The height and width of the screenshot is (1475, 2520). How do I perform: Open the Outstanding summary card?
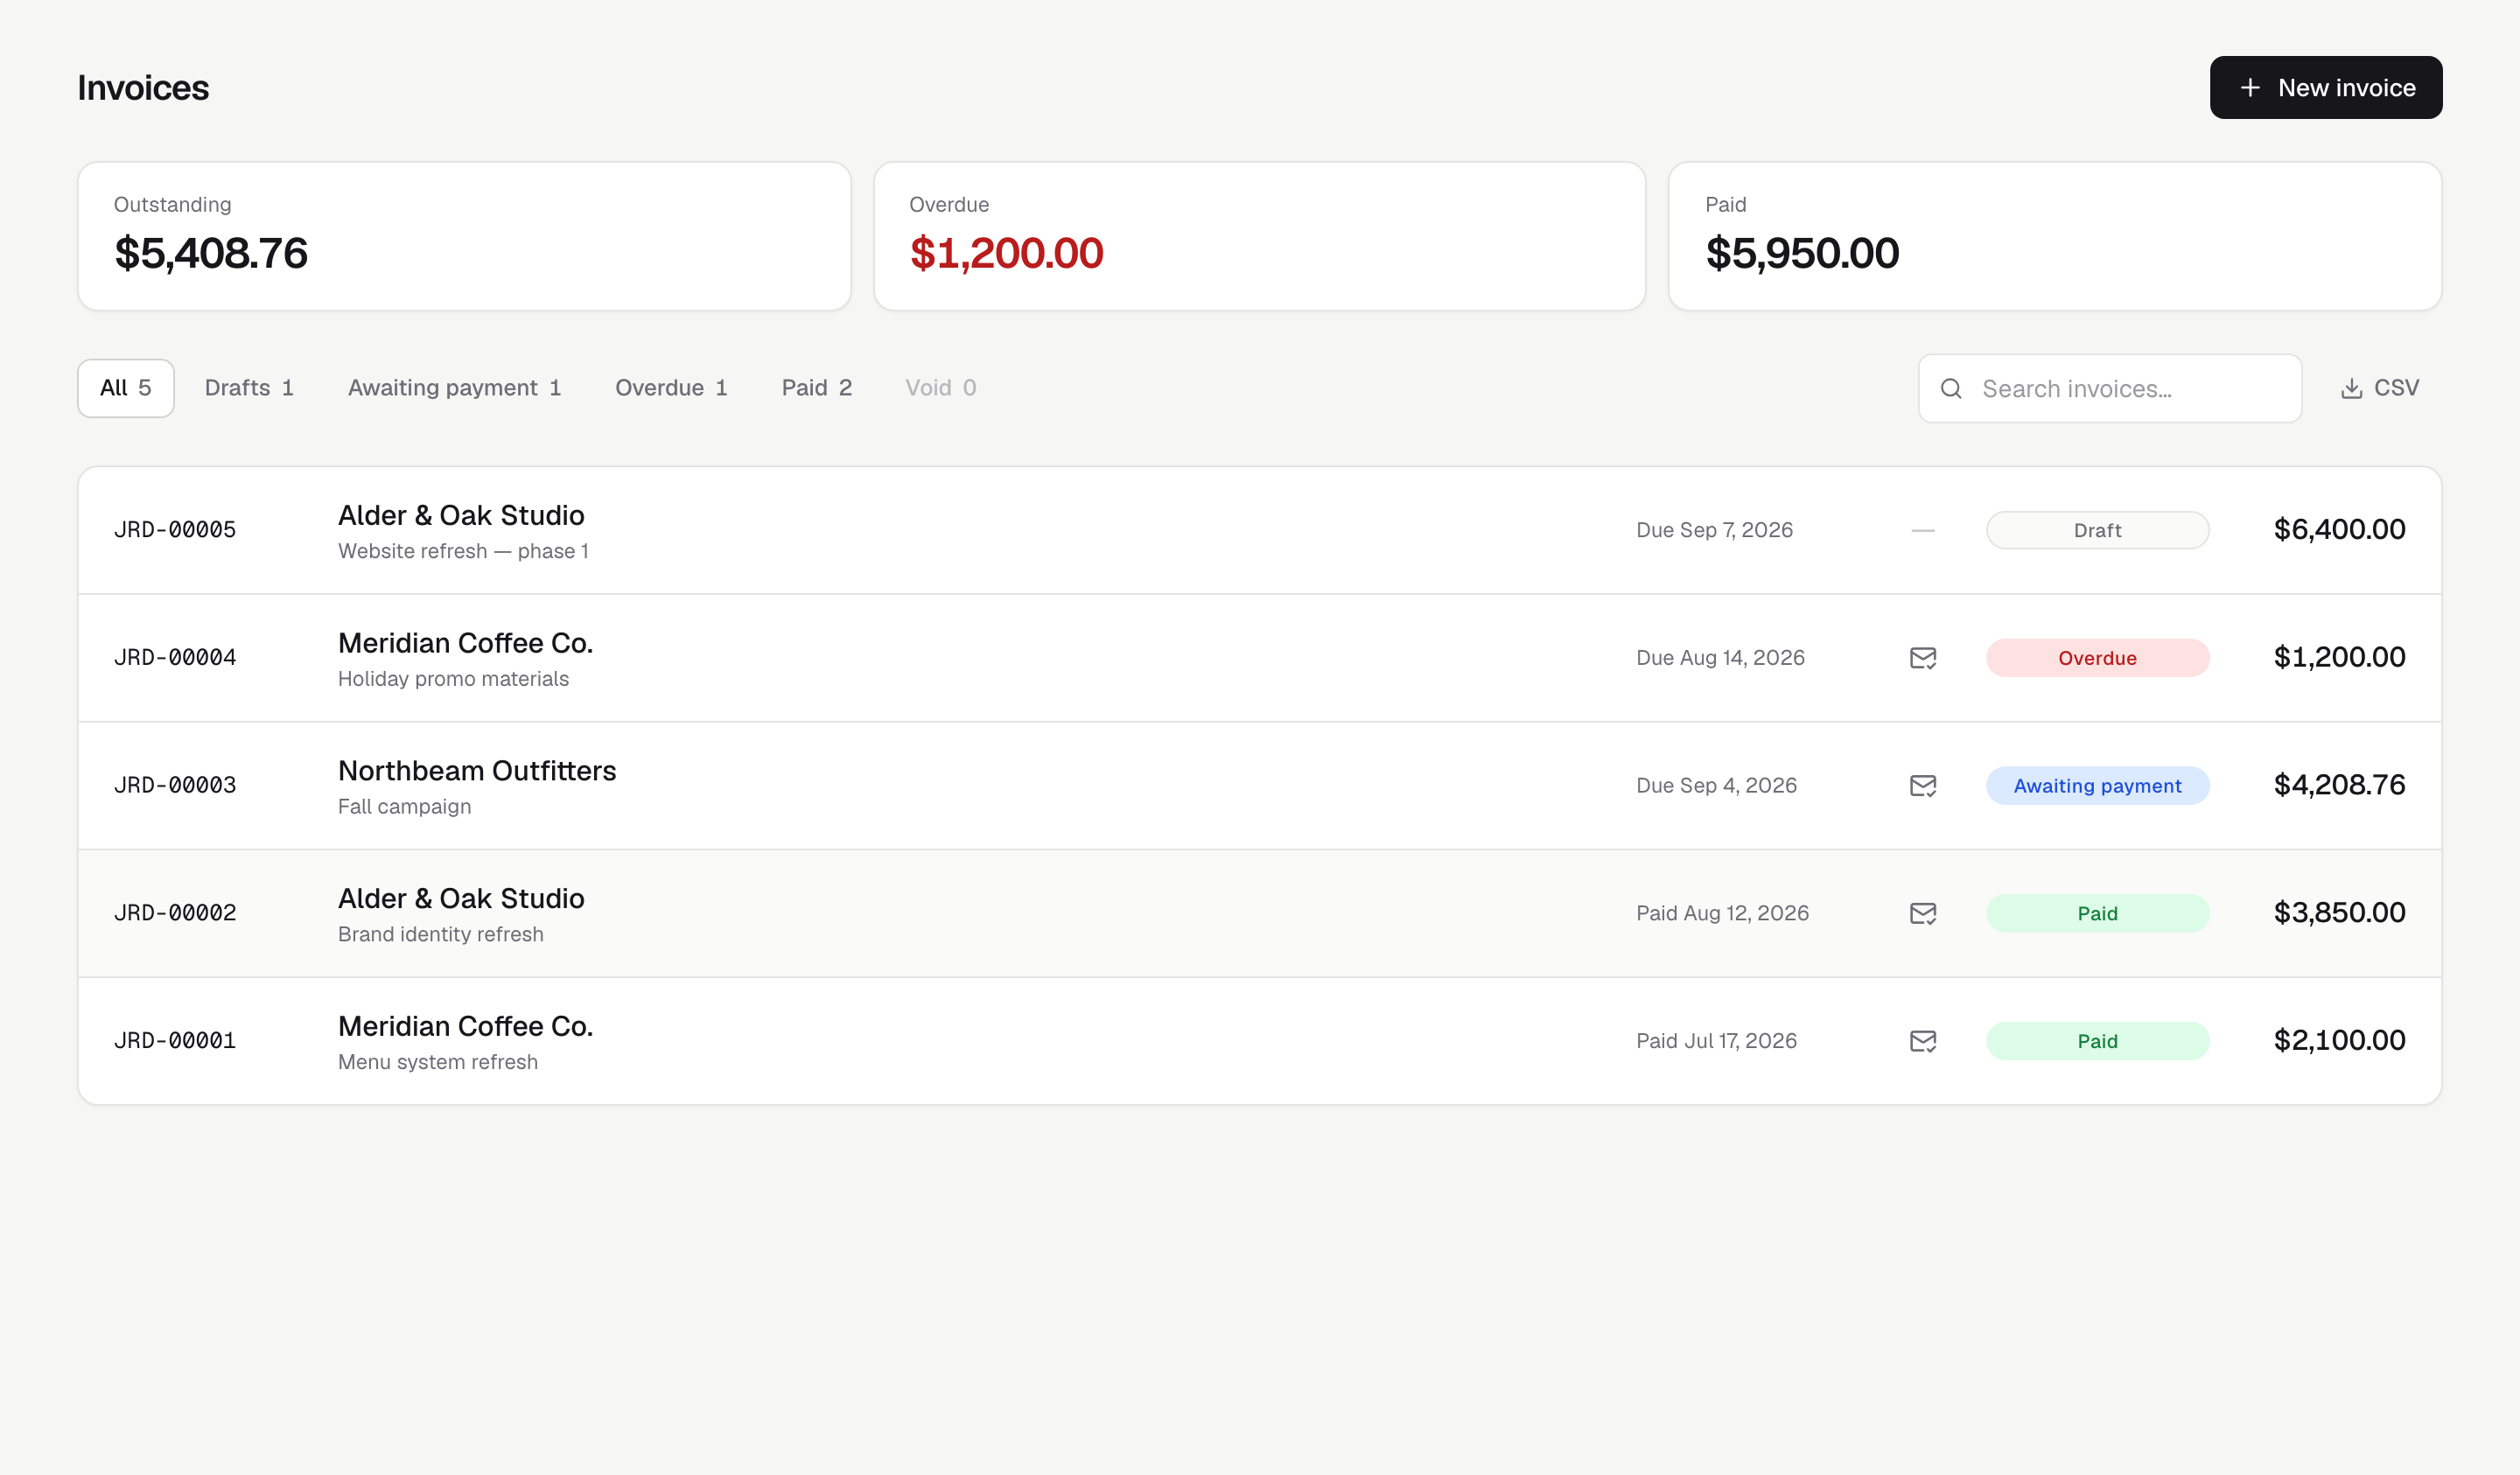tap(464, 236)
